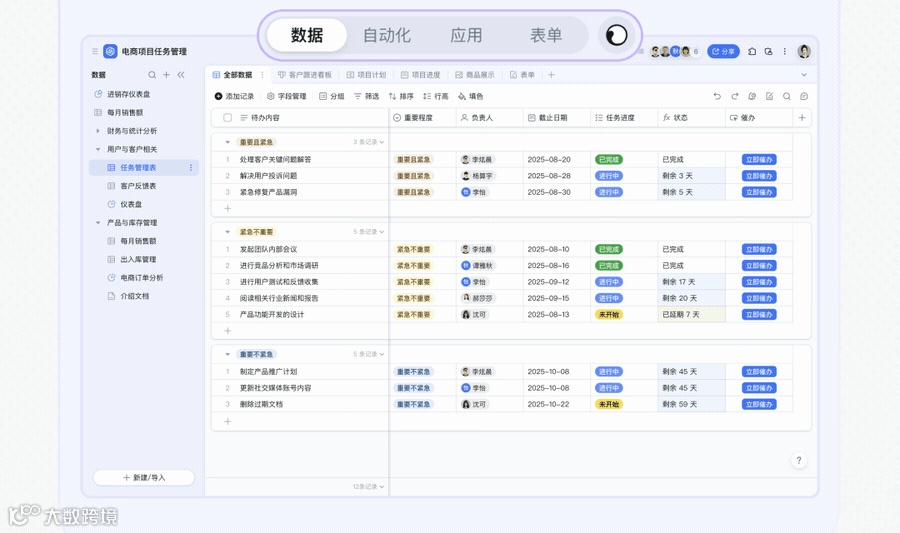Click the blue 分享 share button

tap(723, 51)
